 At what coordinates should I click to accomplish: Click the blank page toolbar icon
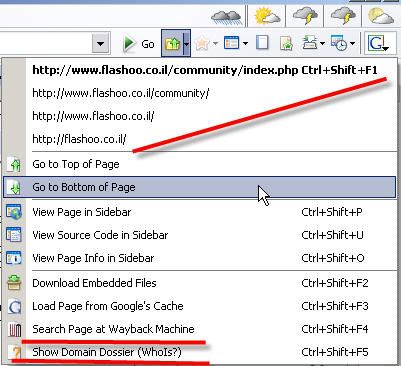point(262,43)
